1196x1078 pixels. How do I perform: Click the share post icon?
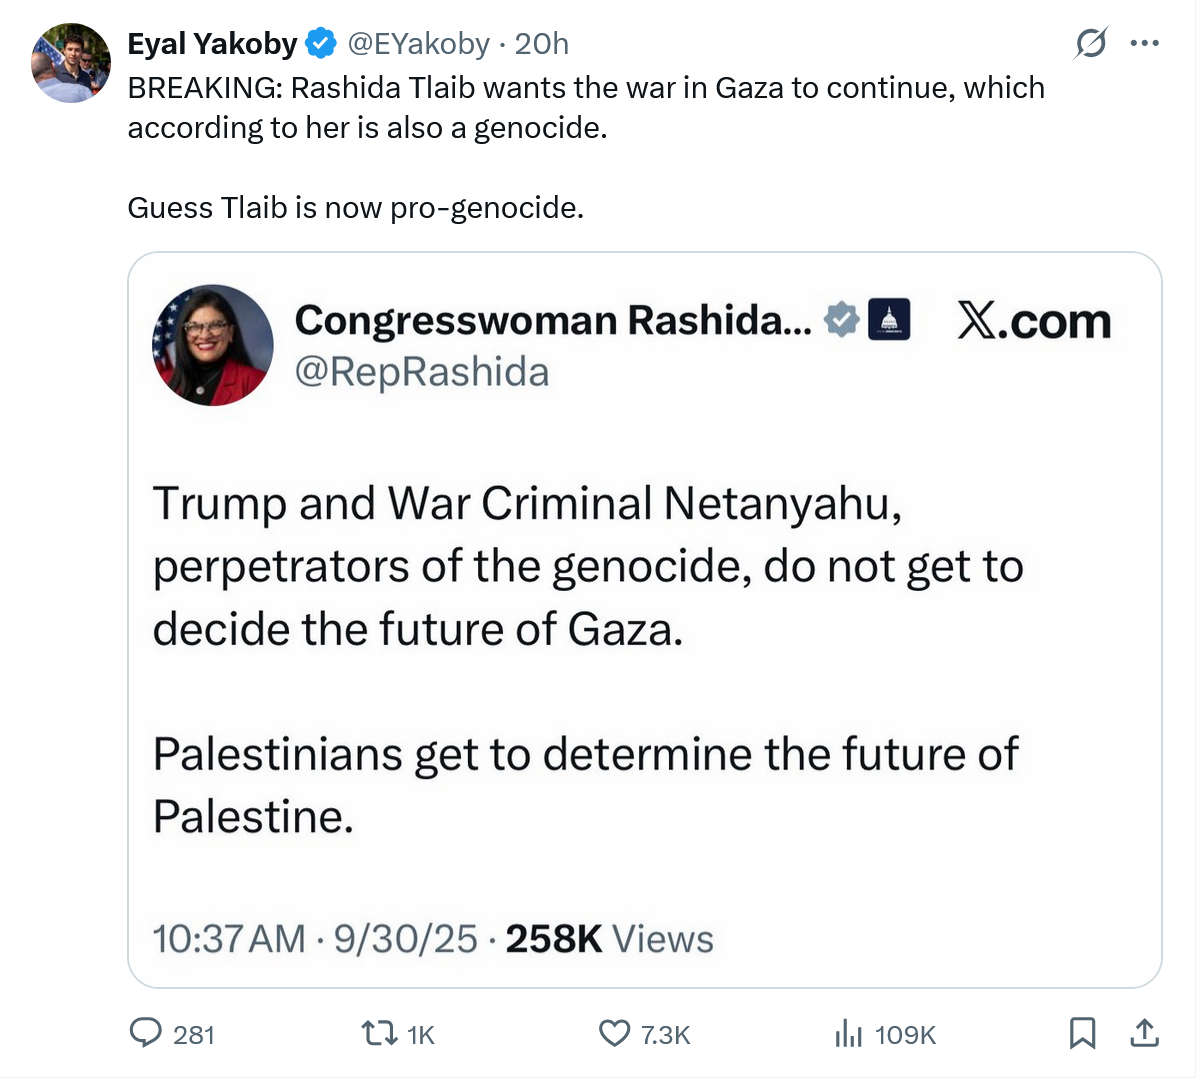(x=1144, y=1033)
